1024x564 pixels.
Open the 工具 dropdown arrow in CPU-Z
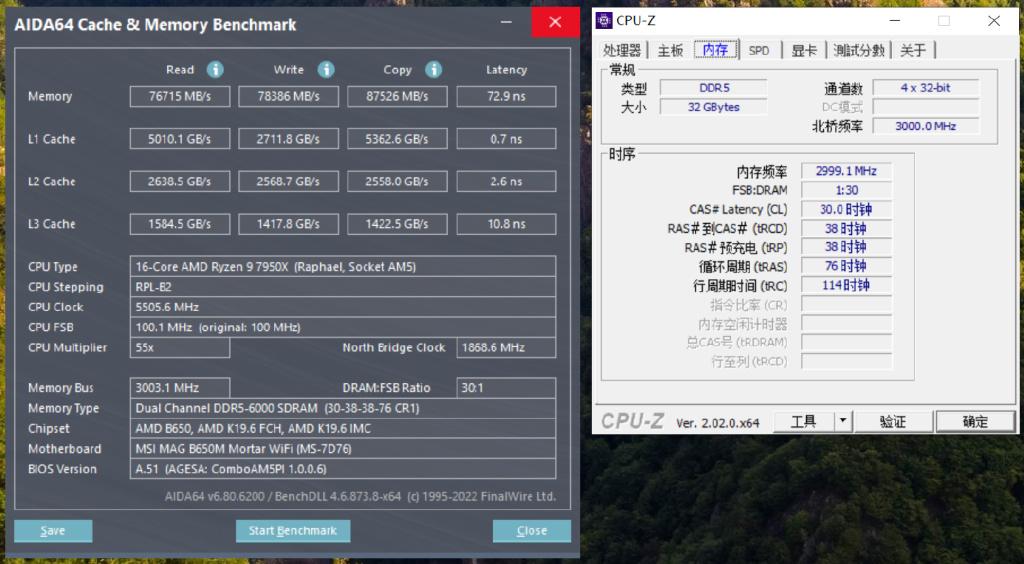[843, 422]
